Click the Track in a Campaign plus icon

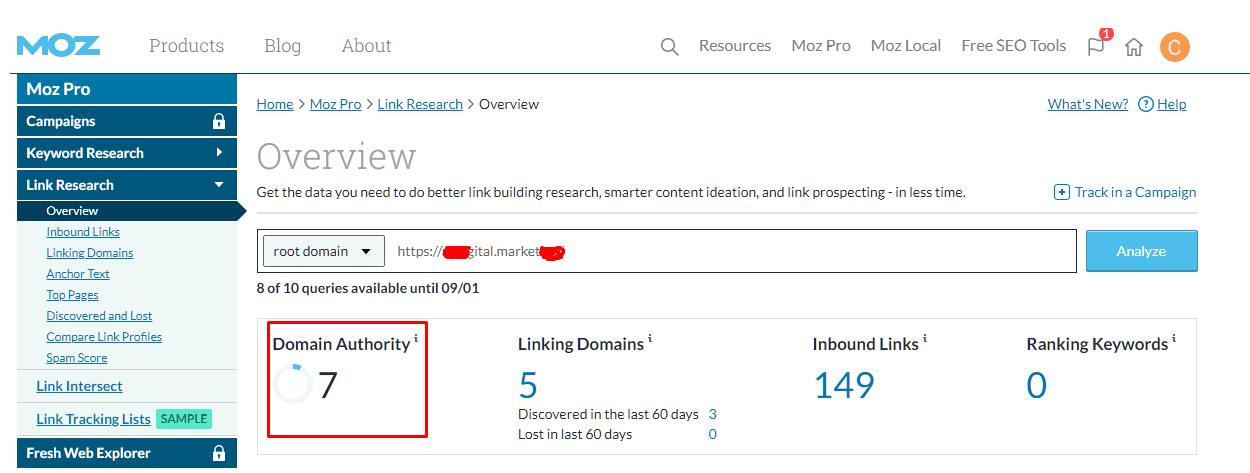pos(1062,192)
